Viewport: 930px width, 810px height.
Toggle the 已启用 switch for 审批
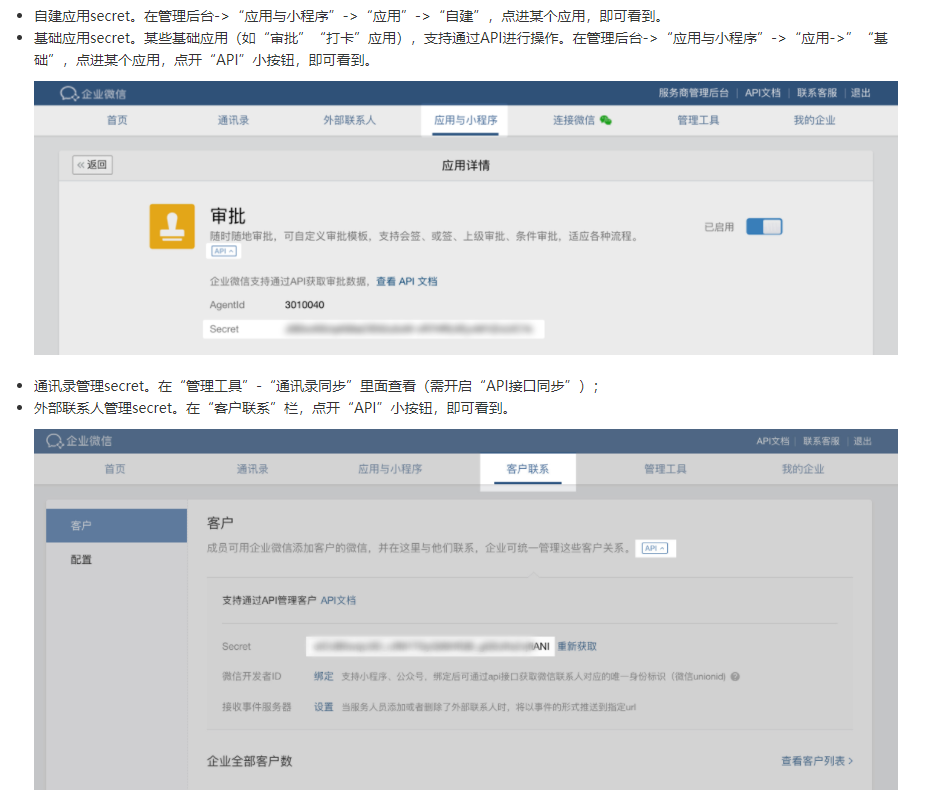click(x=764, y=227)
